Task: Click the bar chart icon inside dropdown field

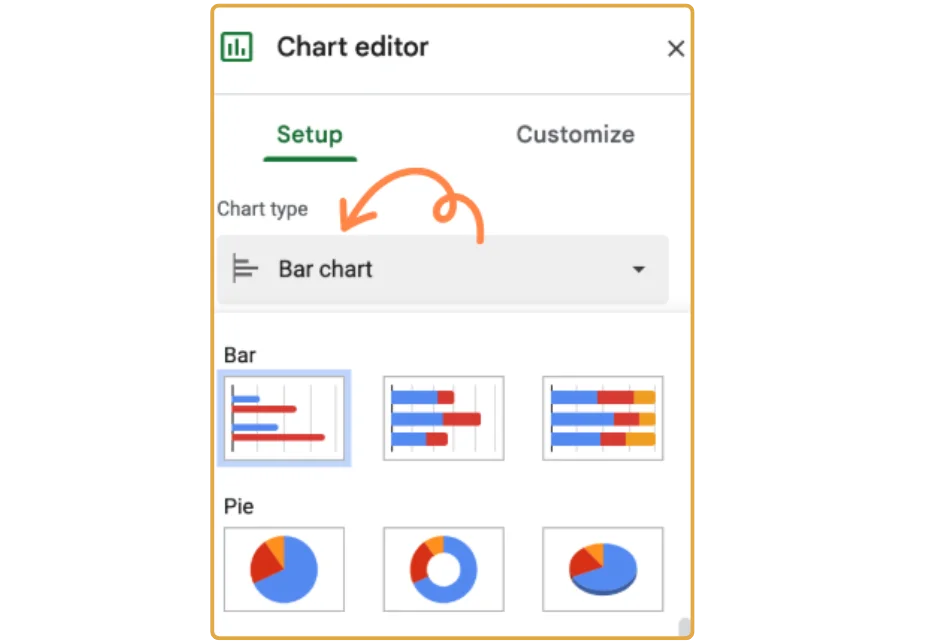Action: click(x=245, y=269)
